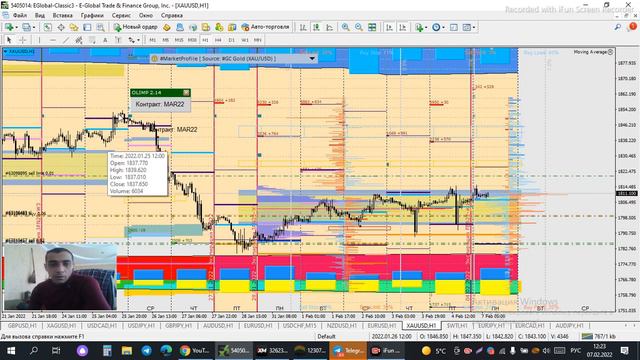Expand the Templates dropdown arrow
This screenshot has height=360, width=640.
(x=474, y=27)
